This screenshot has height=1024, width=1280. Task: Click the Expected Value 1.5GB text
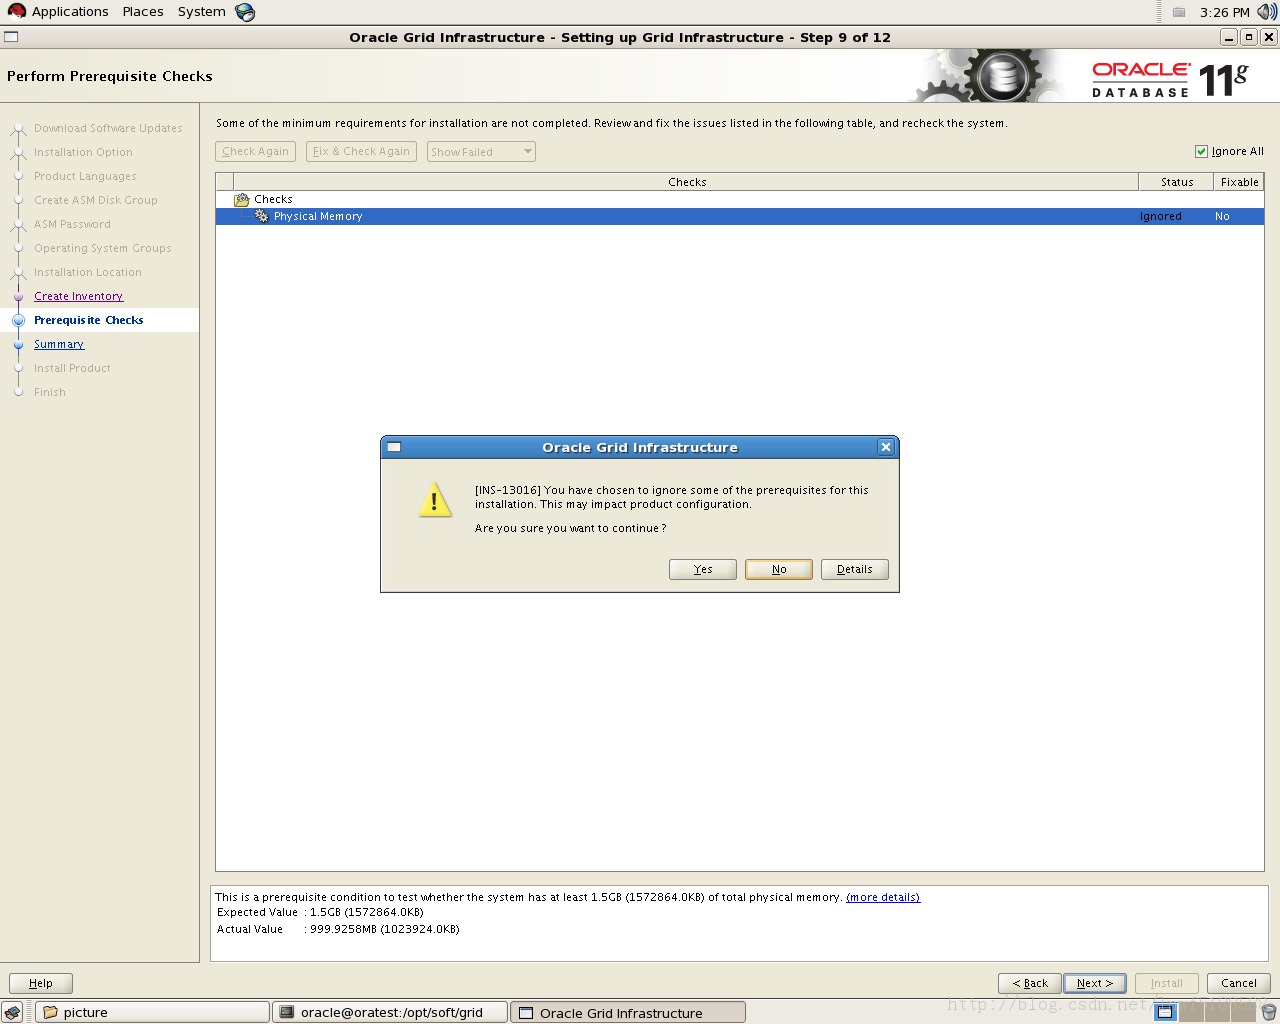[x=320, y=912]
